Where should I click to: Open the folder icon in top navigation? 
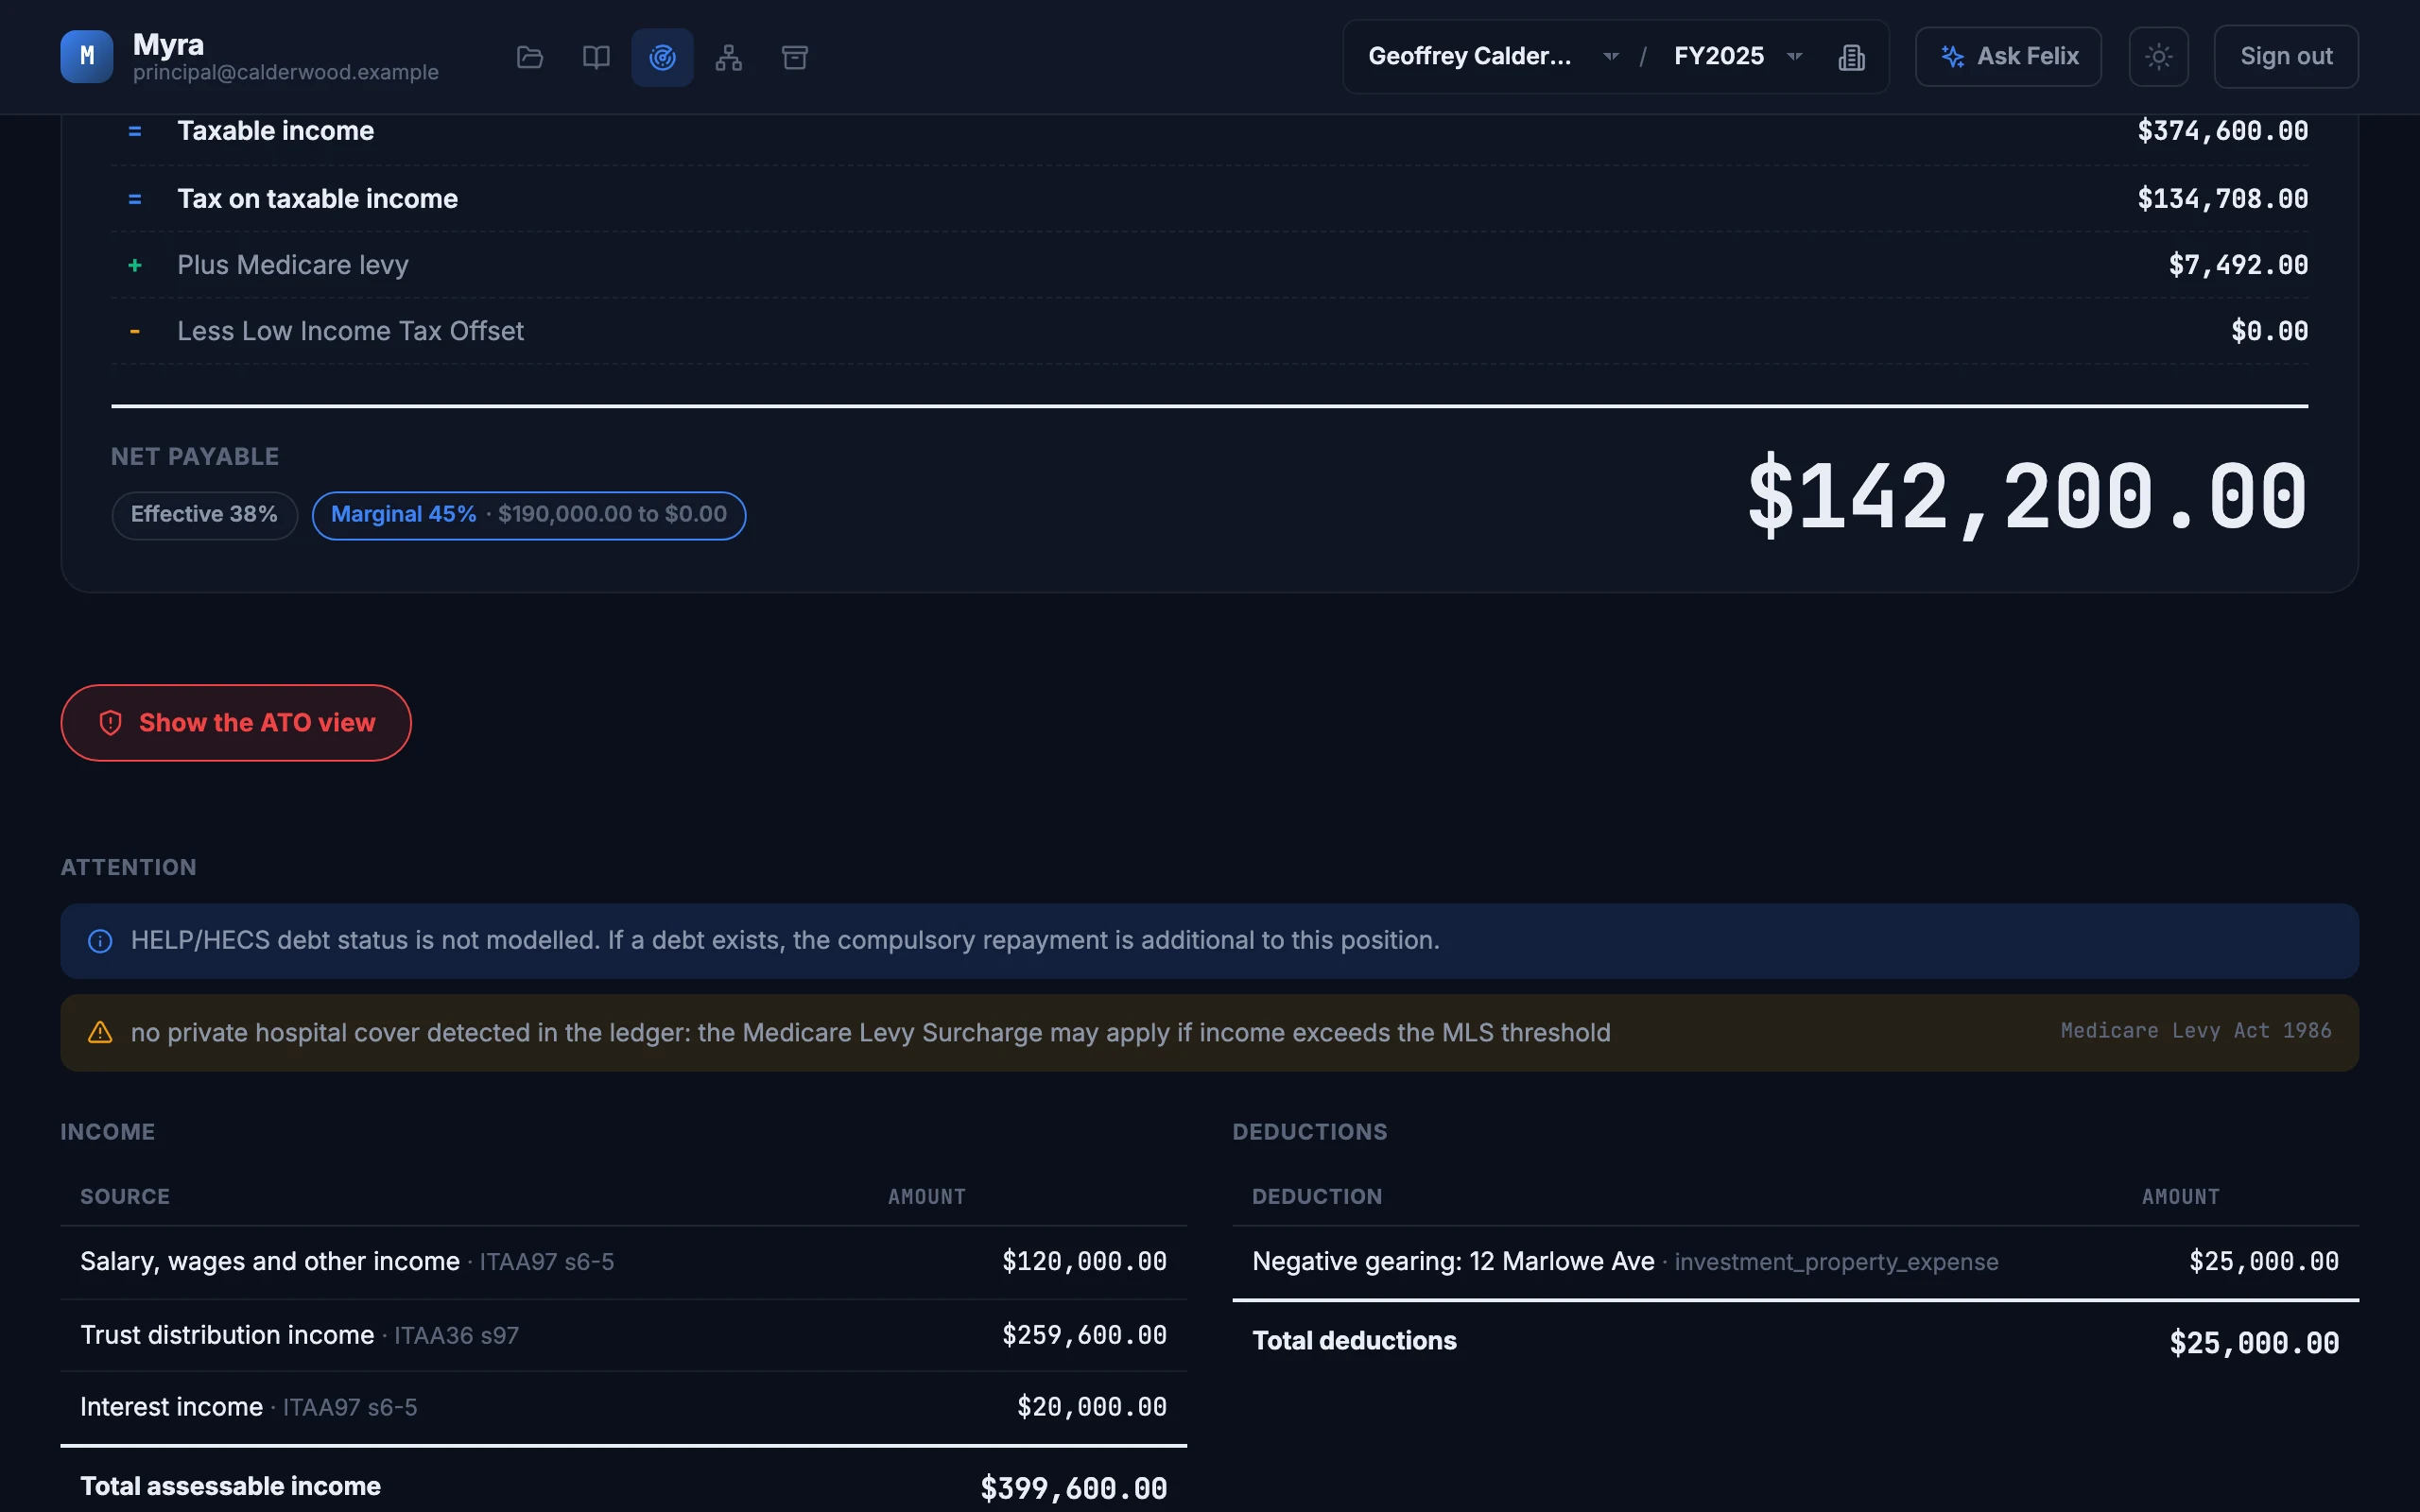coord(530,57)
